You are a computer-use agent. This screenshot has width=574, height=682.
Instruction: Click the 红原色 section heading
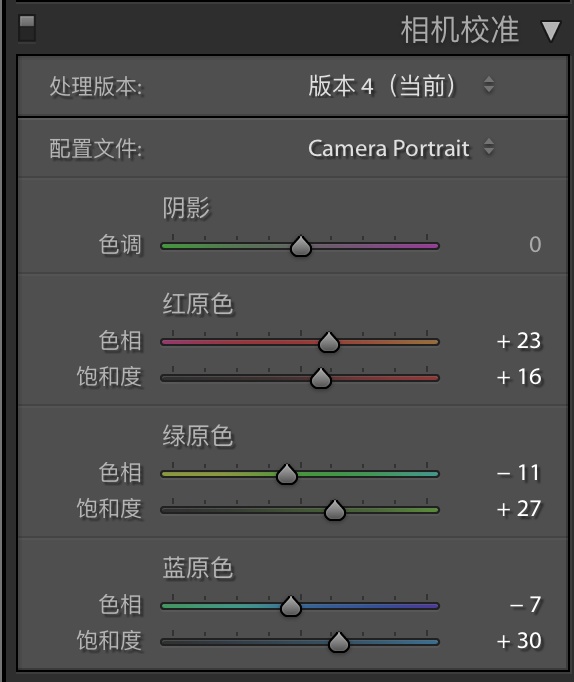pos(198,304)
